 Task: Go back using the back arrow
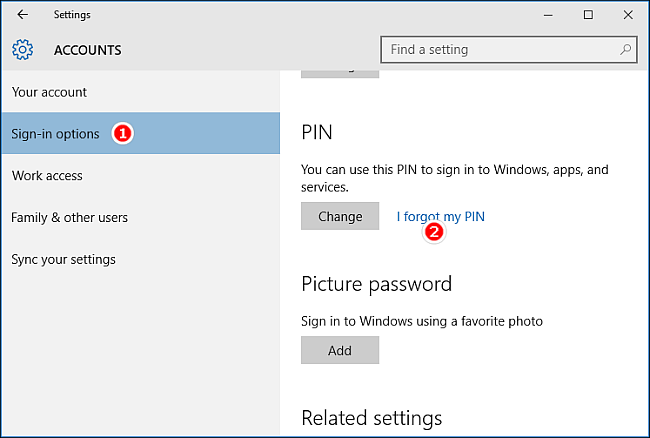coord(22,15)
